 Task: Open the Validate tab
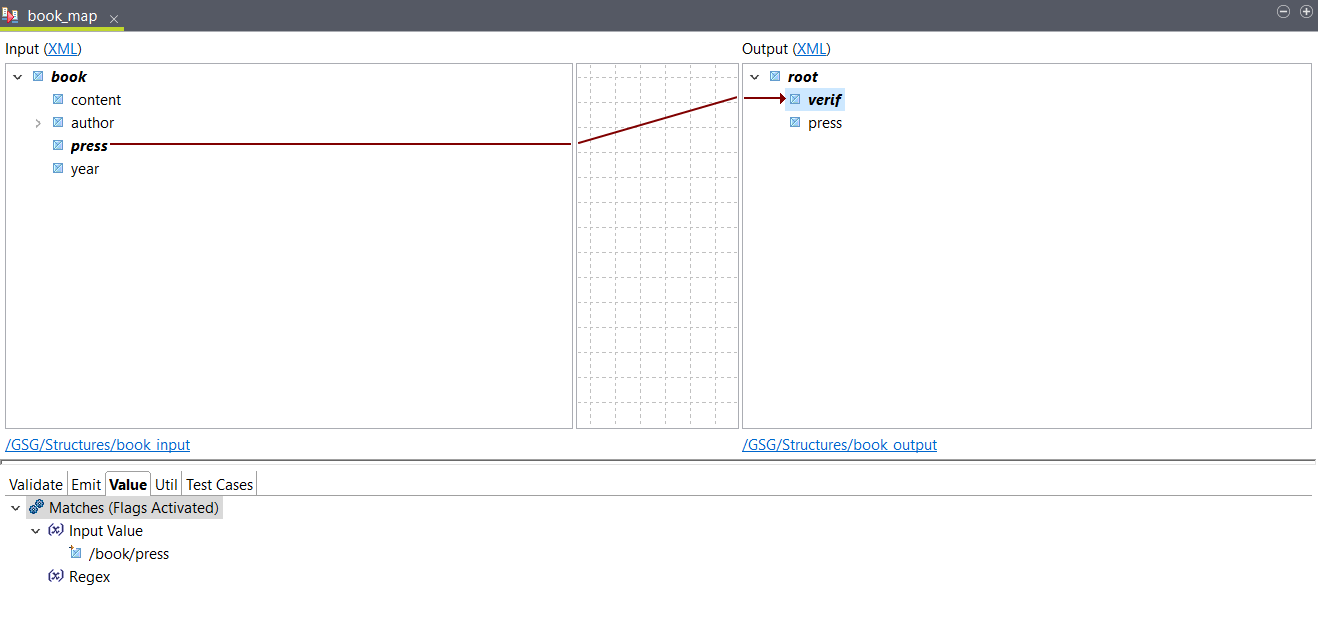point(36,484)
